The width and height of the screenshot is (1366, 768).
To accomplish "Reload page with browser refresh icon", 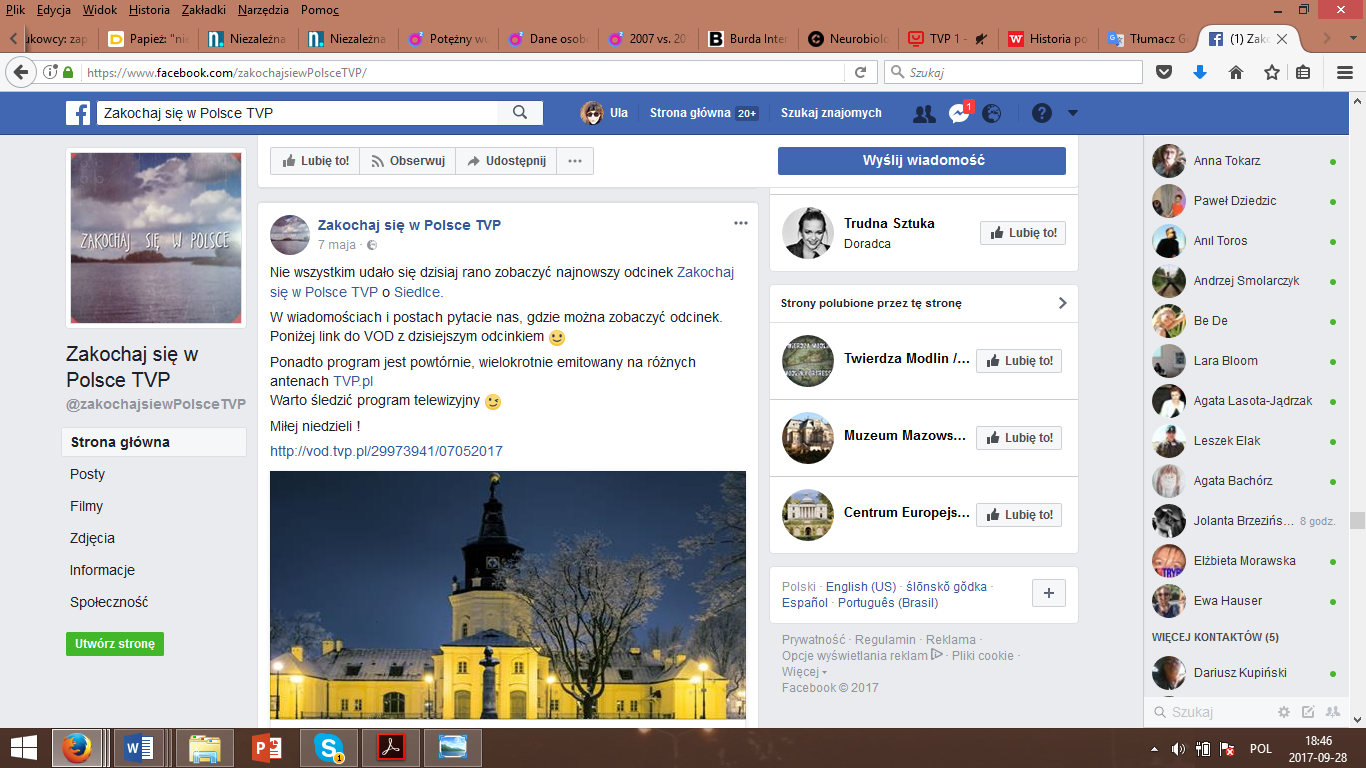I will (x=860, y=72).
